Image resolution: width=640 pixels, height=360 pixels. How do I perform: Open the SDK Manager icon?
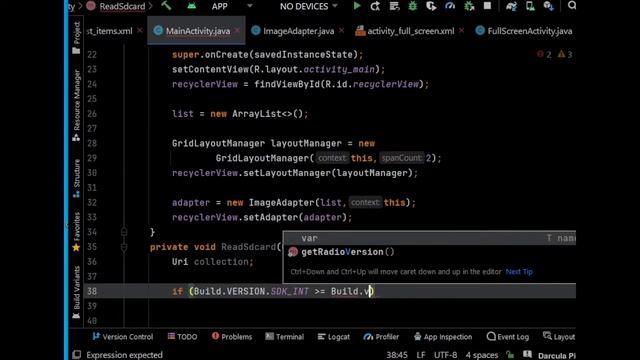coord(549,6)
